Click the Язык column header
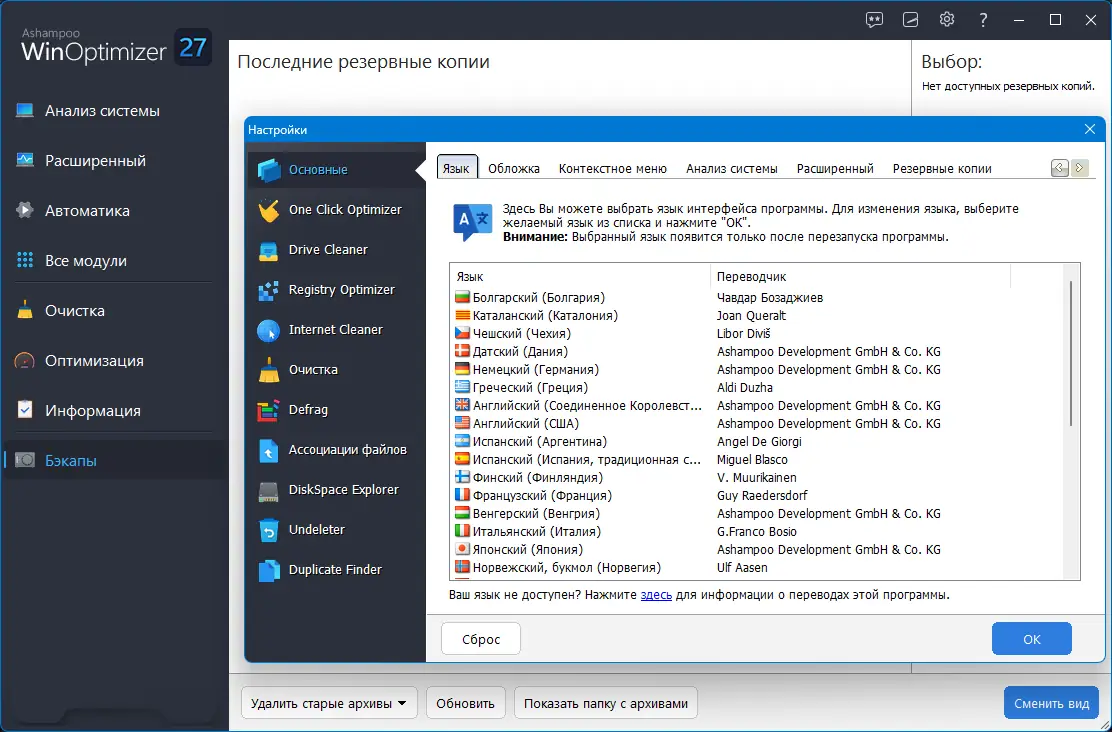The width and height of the screenshot is (1112, 732). pyautogui.click(x=580, y=277)
